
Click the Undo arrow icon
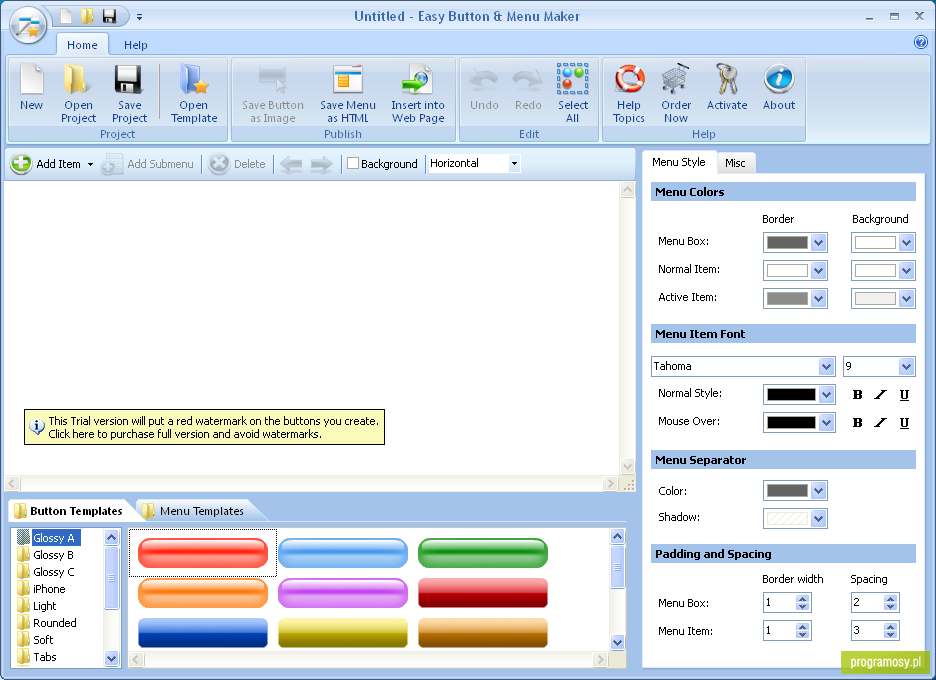[x=484, y=80]
